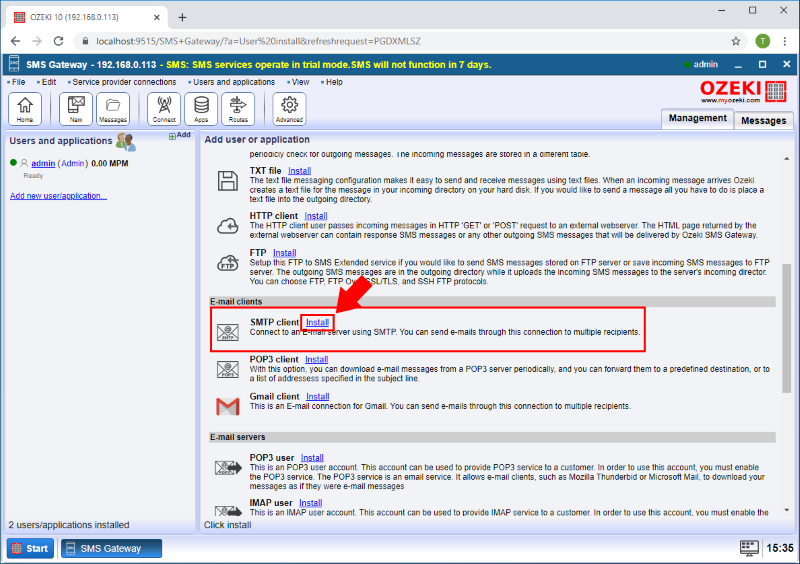Install the FTP connection
This screenshot has width=800, height=564.
click(285, 253)
